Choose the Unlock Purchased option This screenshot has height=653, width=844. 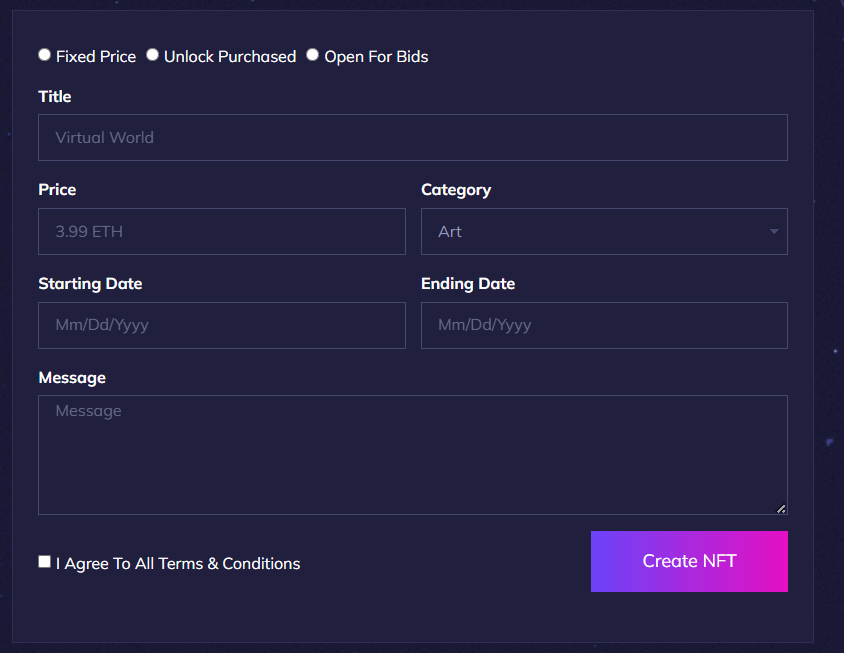coord(152,55)
